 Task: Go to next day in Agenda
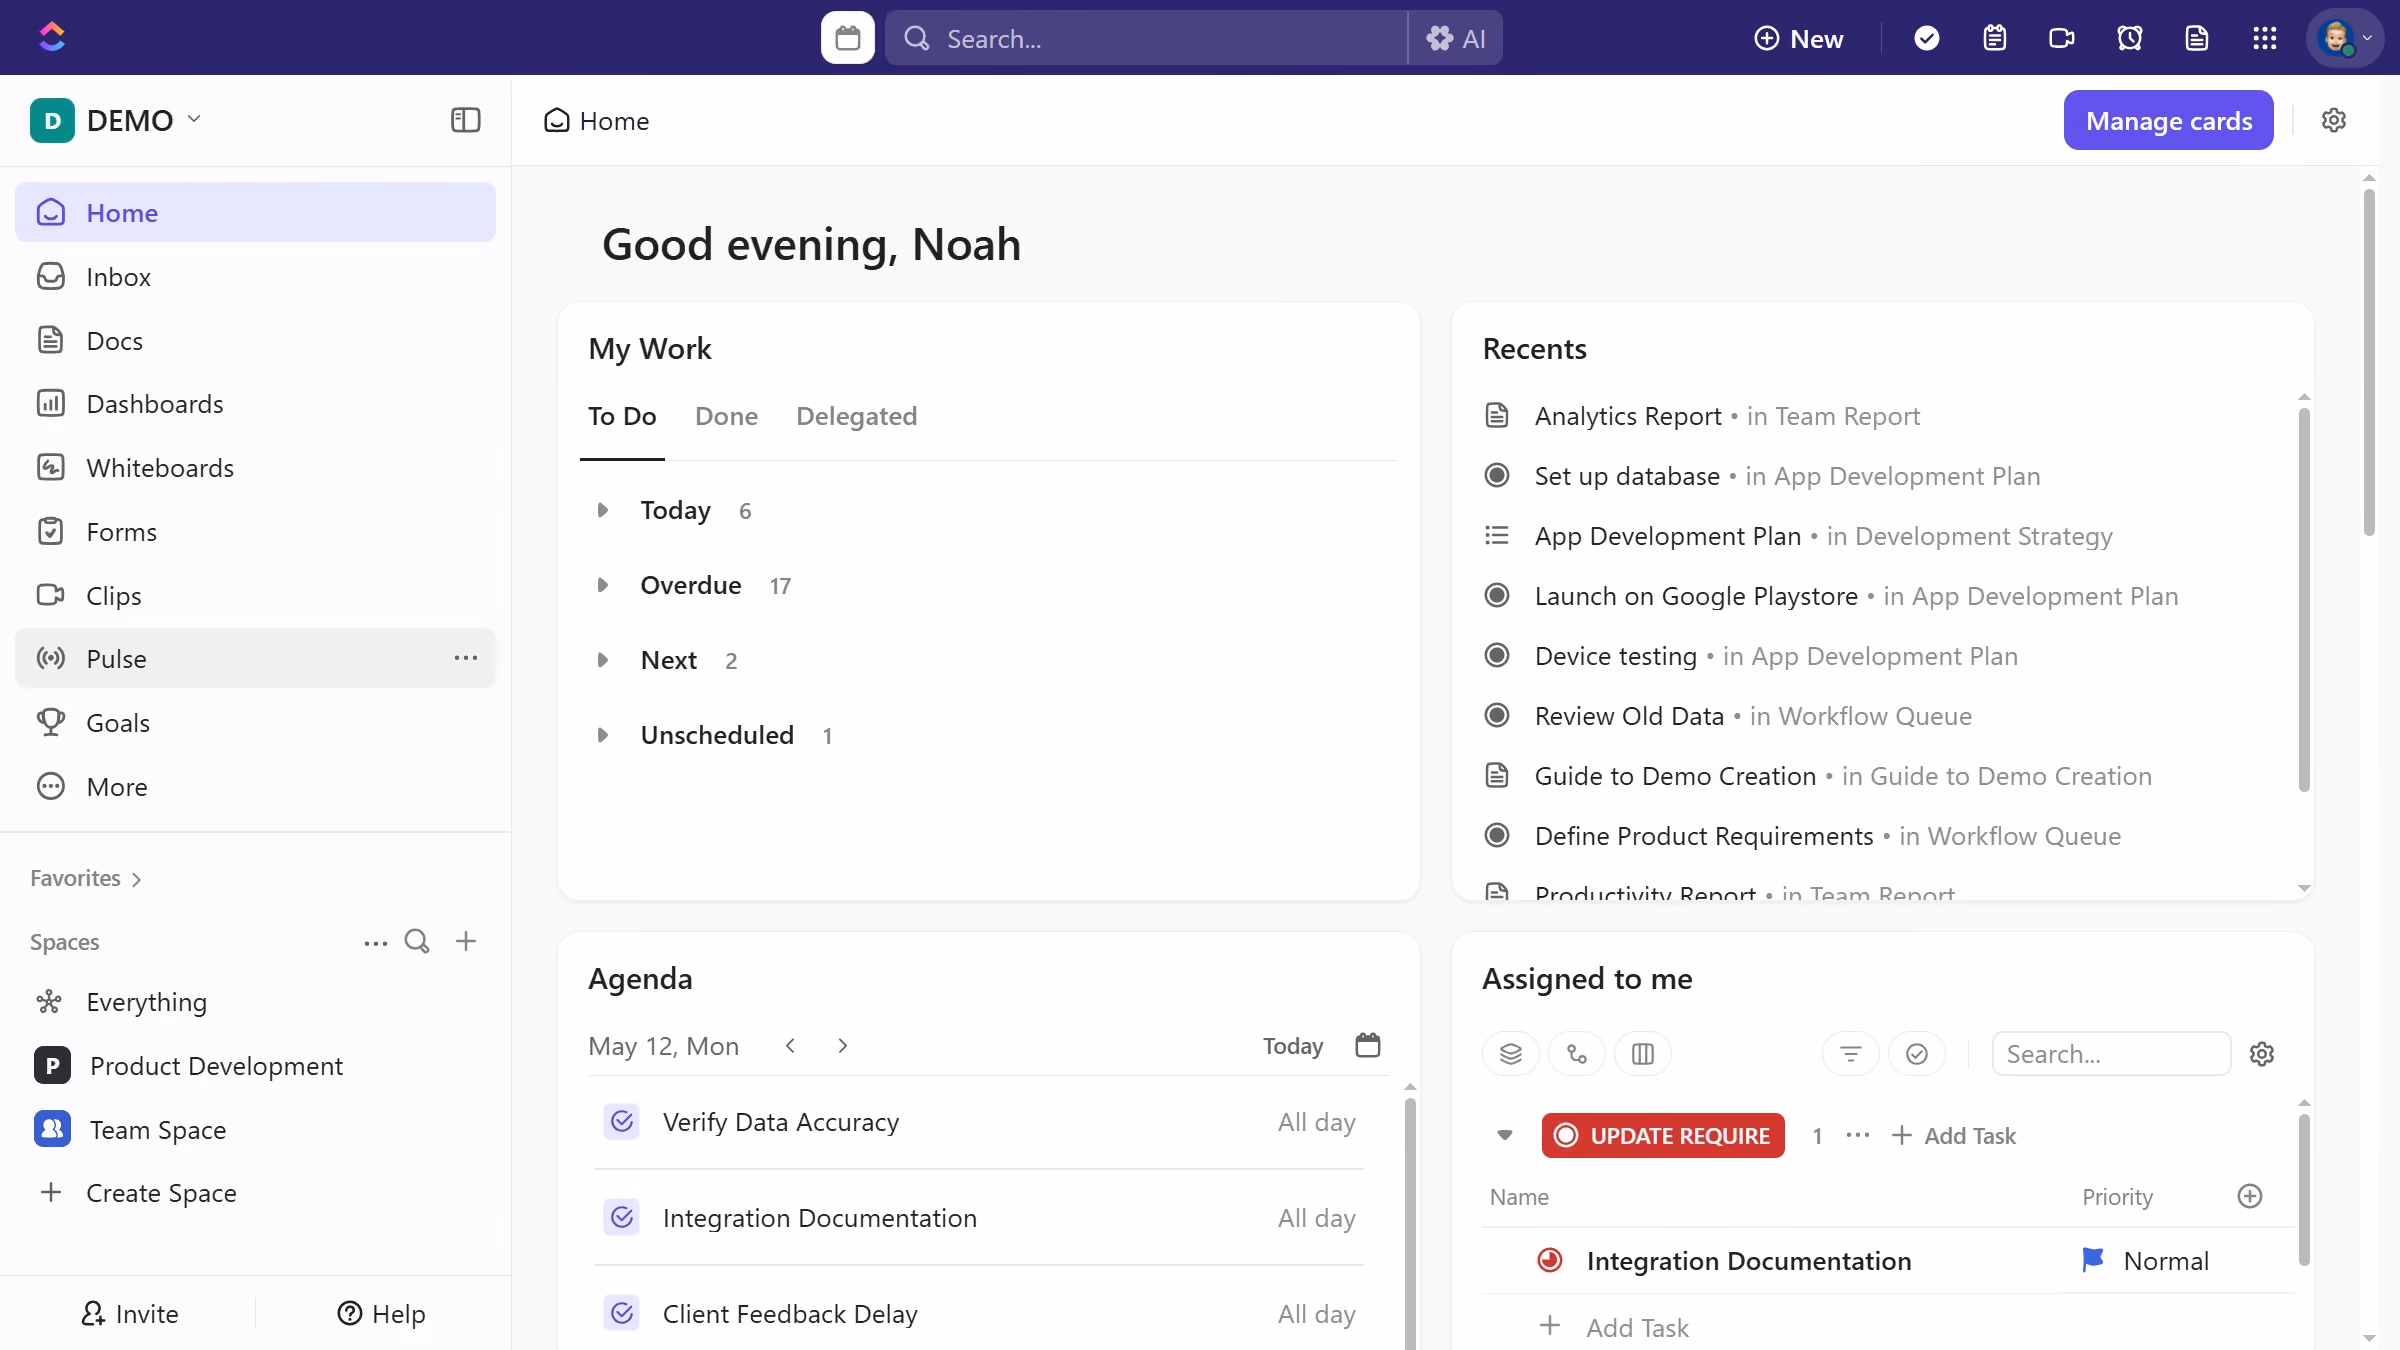(x=842, y=1045)
